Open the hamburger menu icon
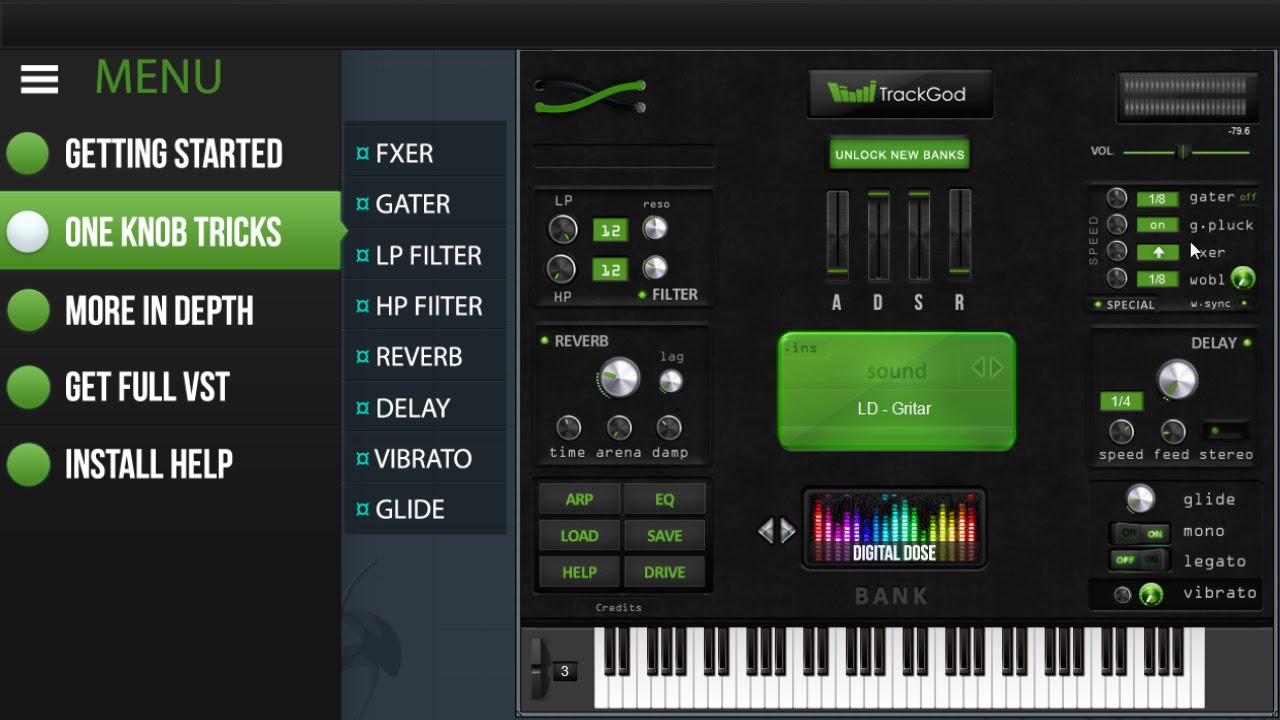The height and width of the screenshot is (720, 1280). click(39, 79)
